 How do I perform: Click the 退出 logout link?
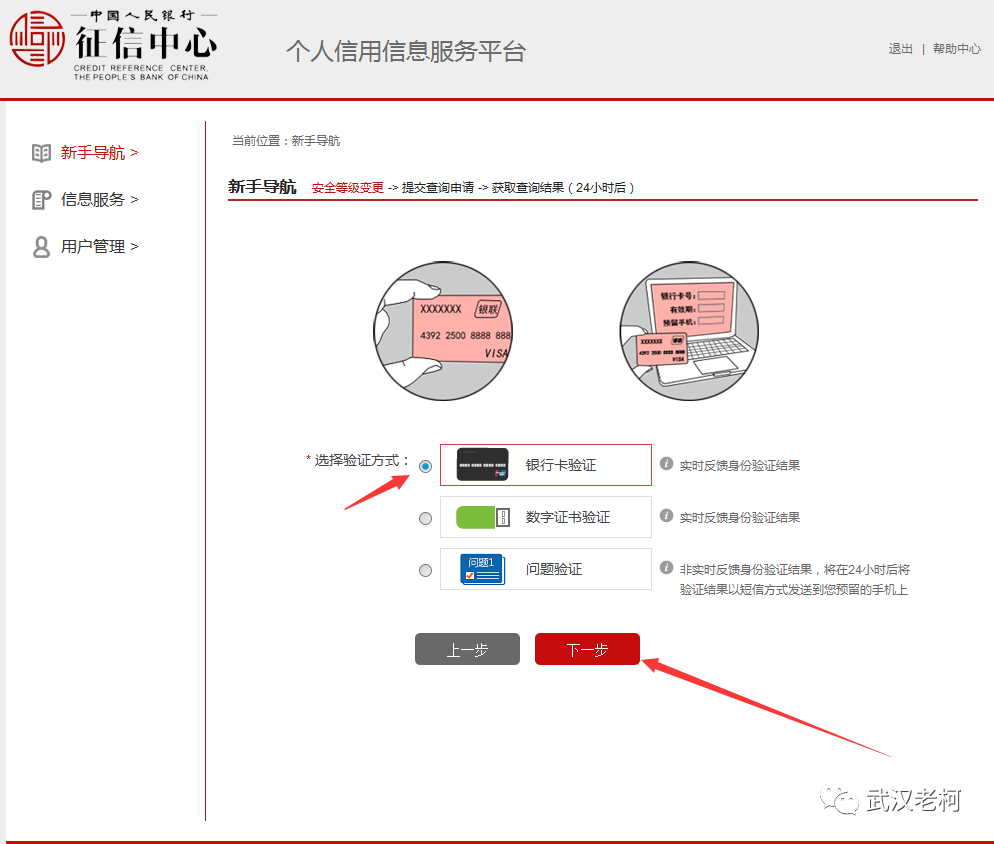pyautogui.click(x=900, y=49)
